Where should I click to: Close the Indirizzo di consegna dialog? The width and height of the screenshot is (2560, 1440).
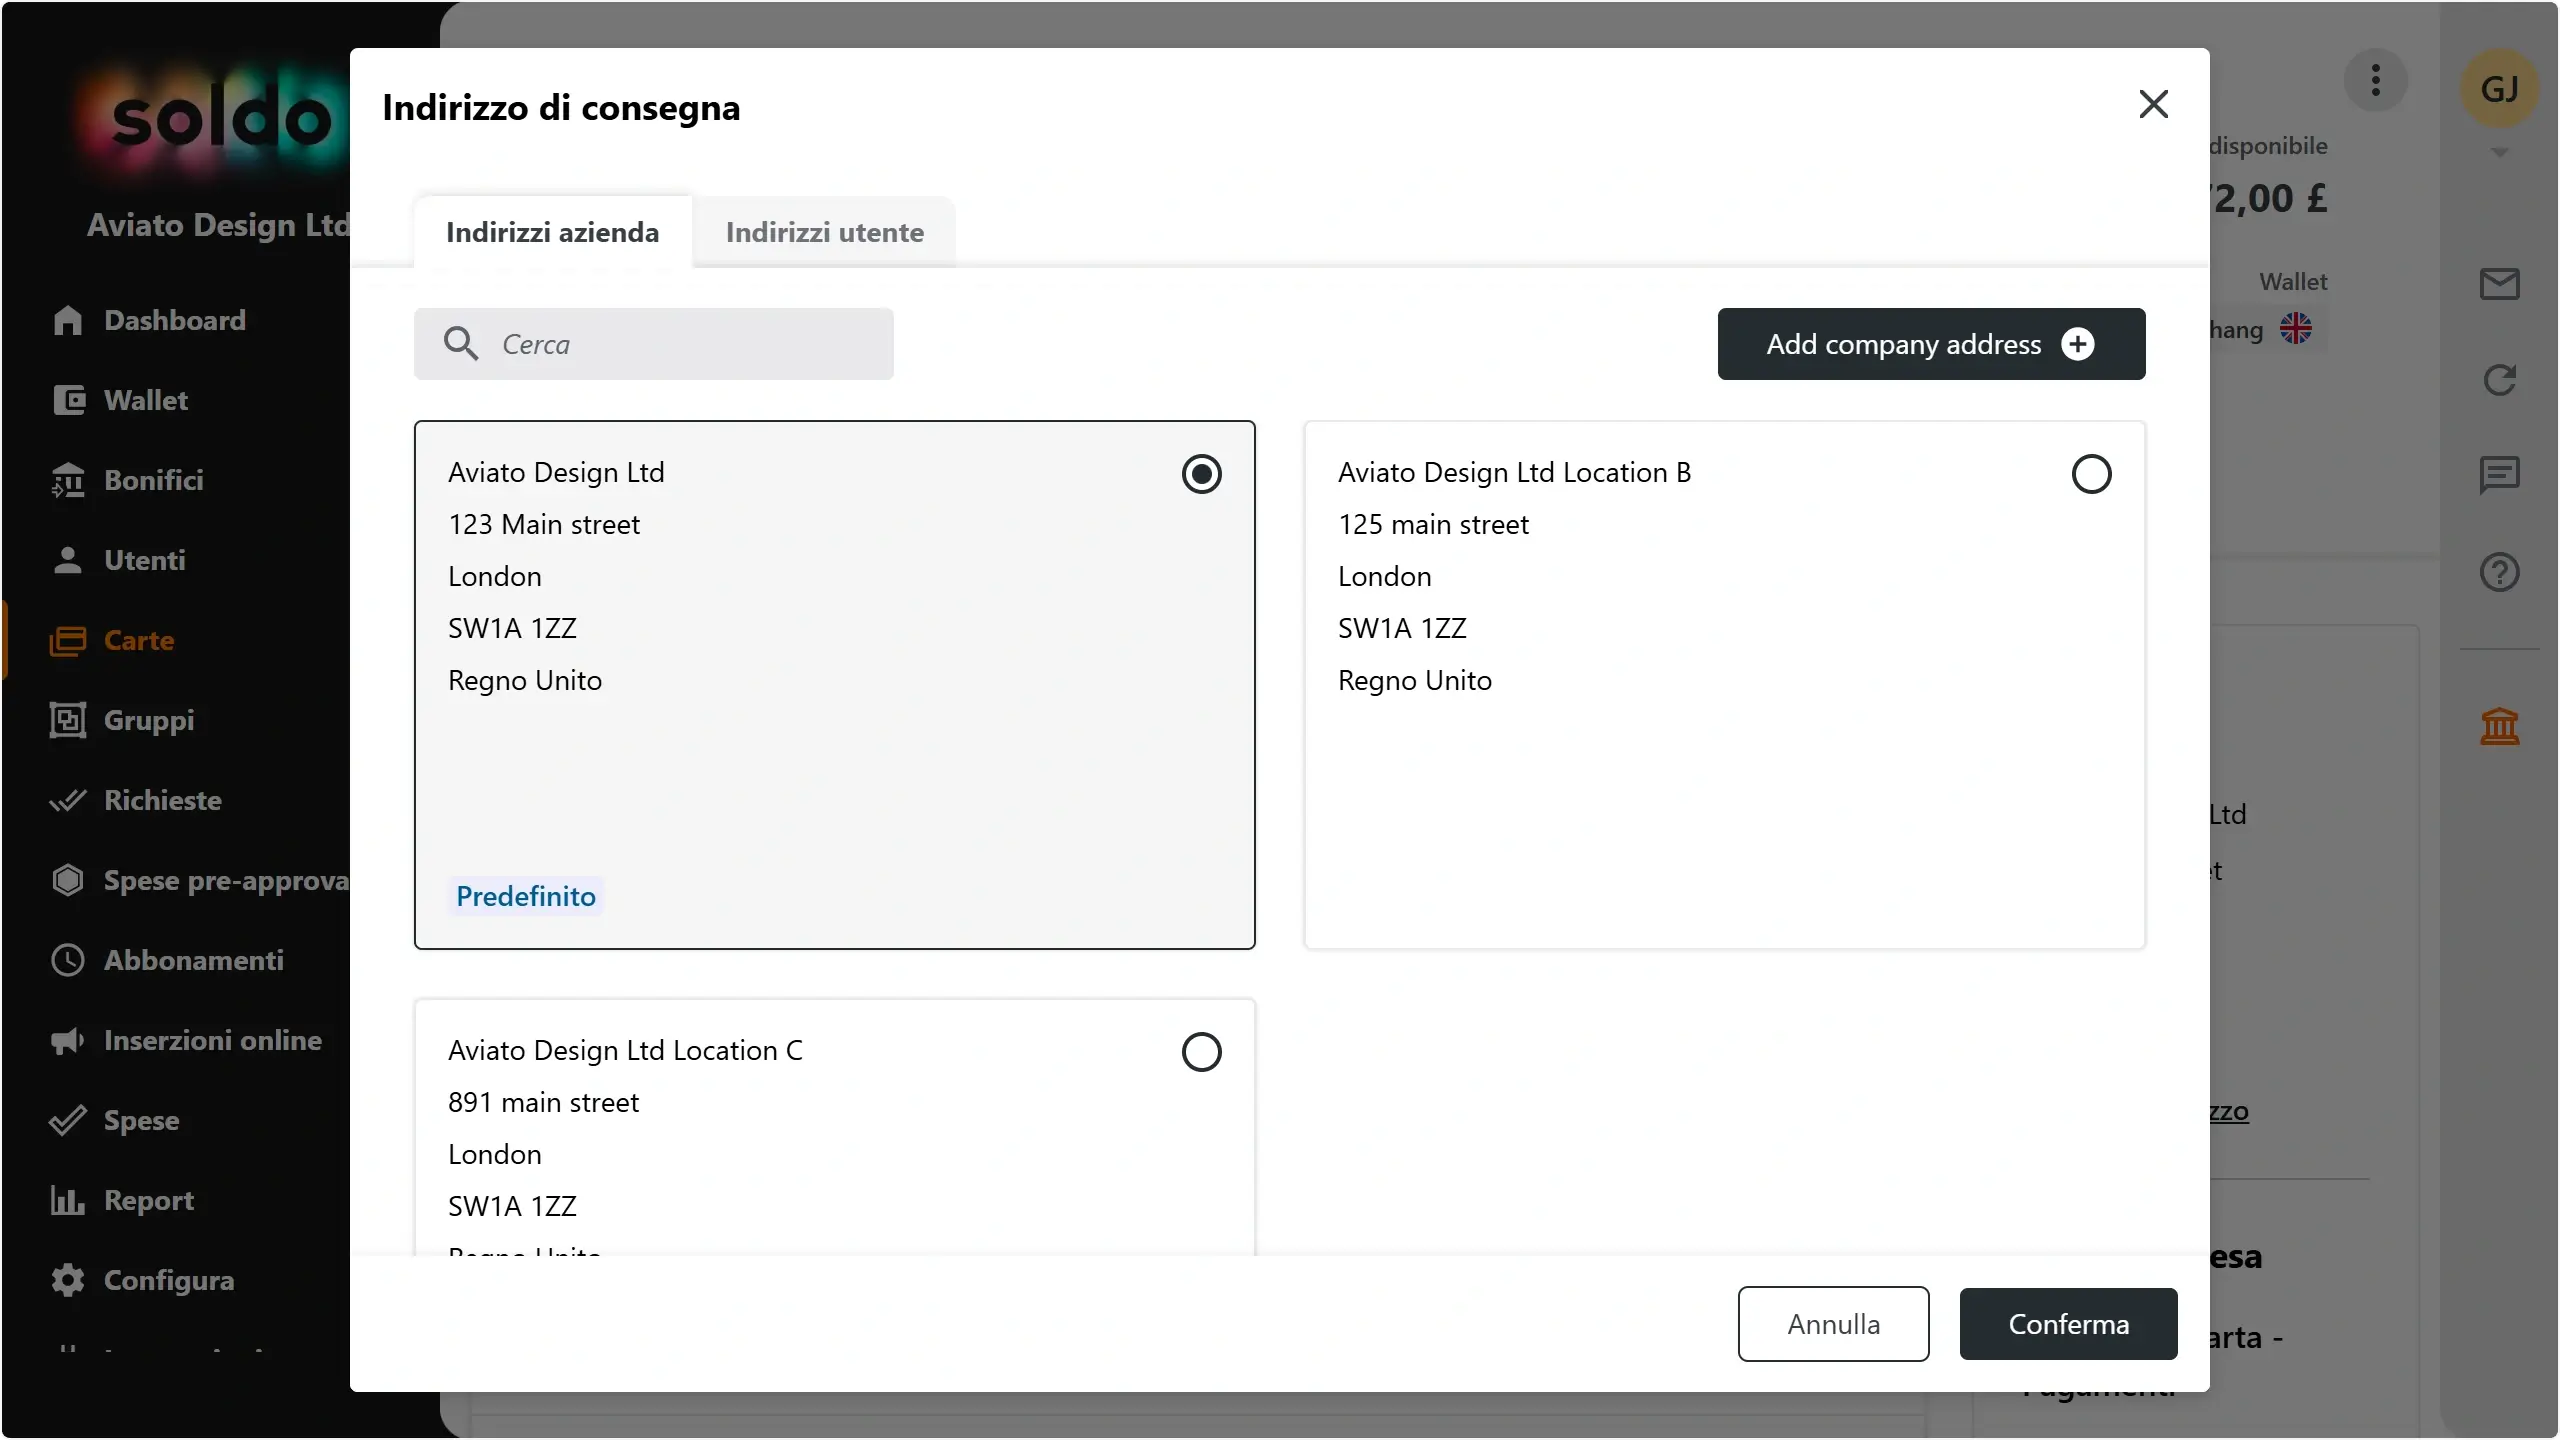click(x=2153, y=104)
